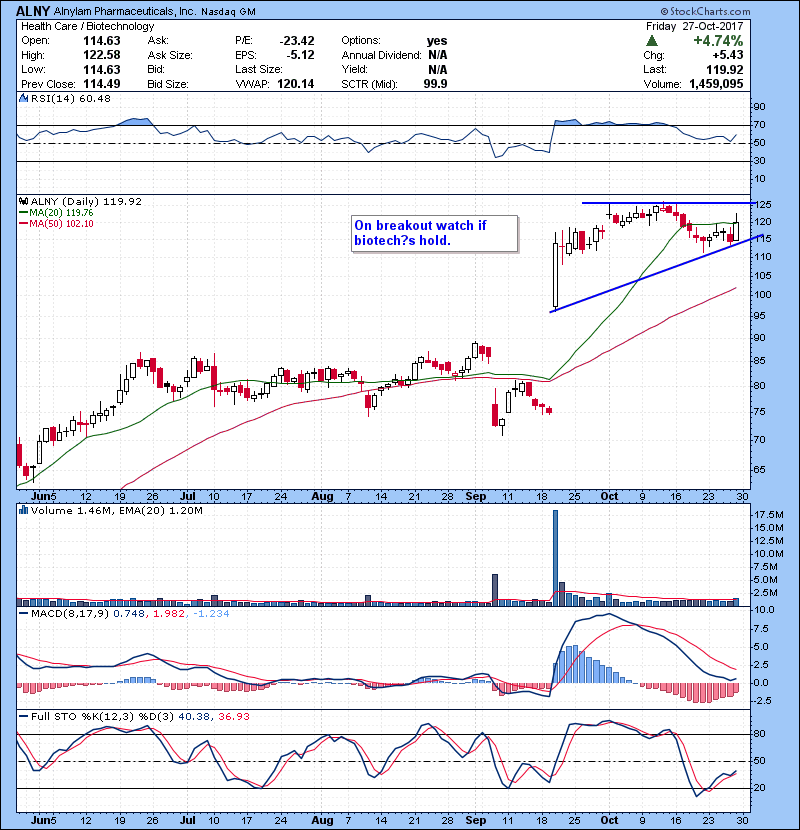Viewport: 800px width, 830px height.
Task: Click the green MA(20) legend line
Action: [24, 212]
